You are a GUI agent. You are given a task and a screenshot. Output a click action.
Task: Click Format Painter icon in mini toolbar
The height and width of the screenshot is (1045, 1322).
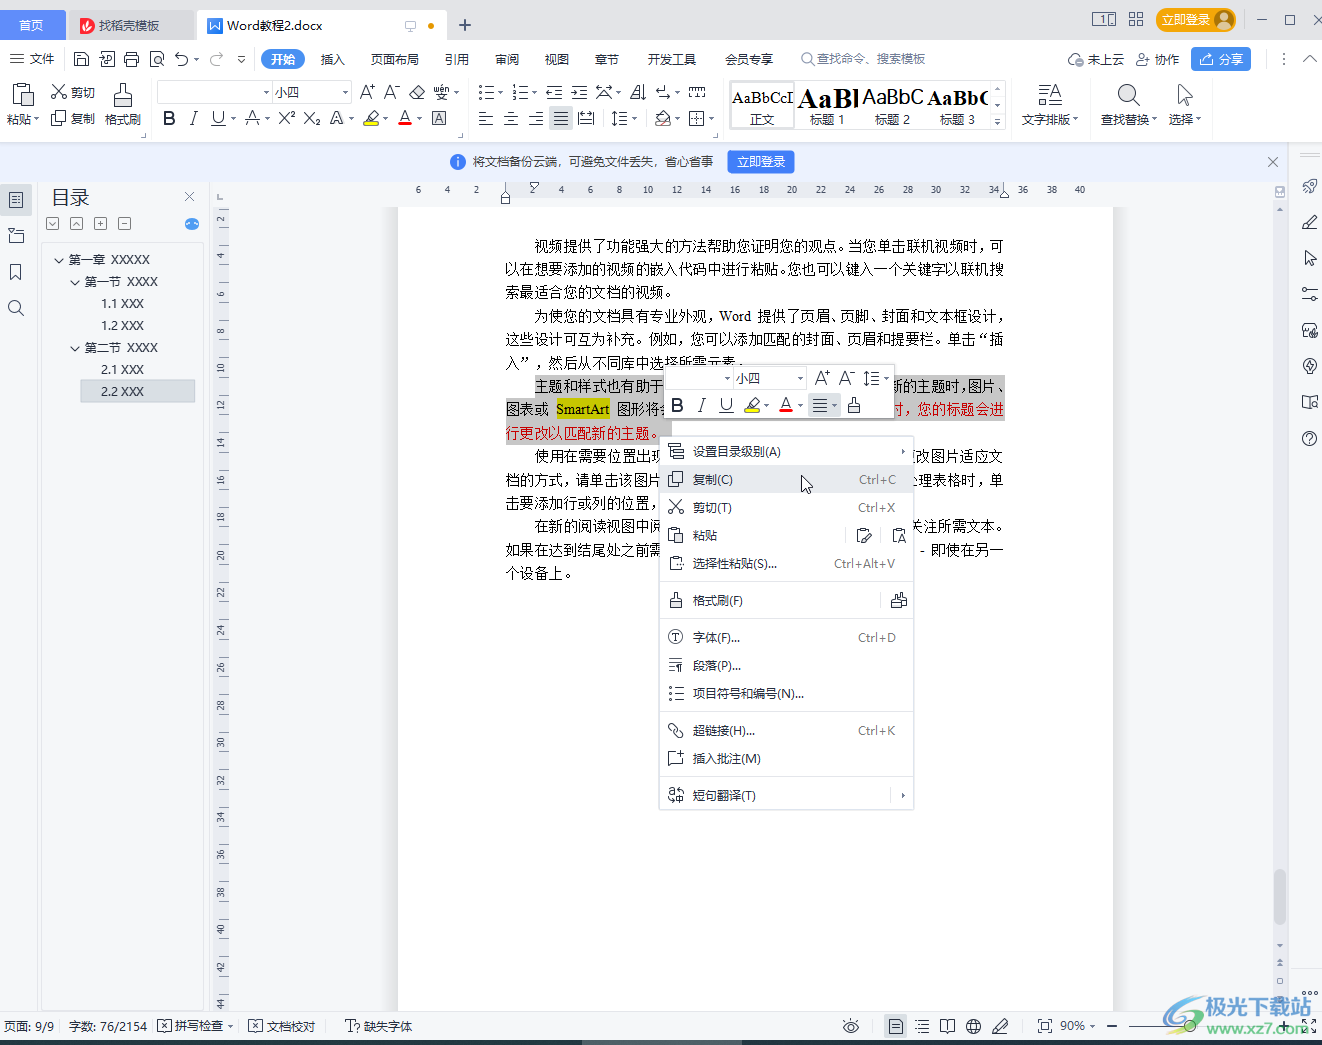tap(854, 405)
